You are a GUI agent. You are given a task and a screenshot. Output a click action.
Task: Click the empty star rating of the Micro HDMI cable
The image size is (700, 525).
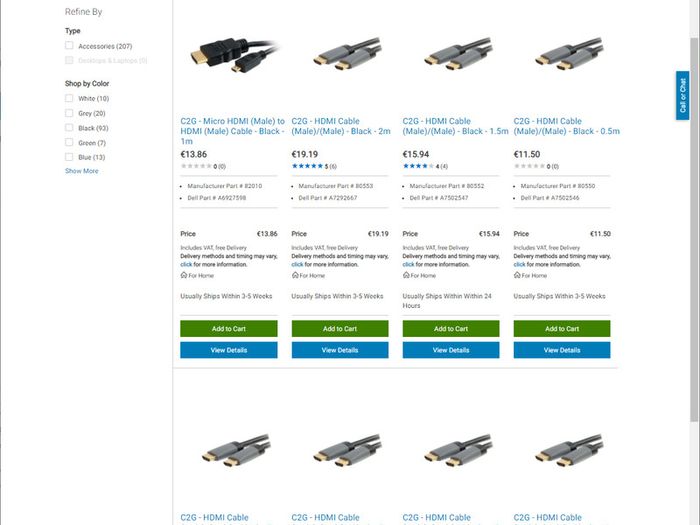tap(196, 166)
